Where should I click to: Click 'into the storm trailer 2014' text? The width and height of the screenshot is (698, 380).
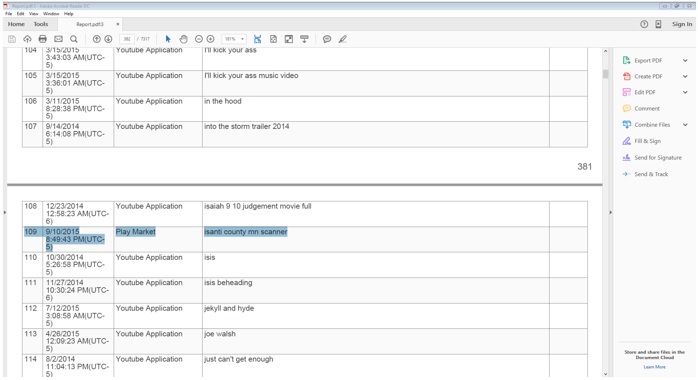(247, 126)
